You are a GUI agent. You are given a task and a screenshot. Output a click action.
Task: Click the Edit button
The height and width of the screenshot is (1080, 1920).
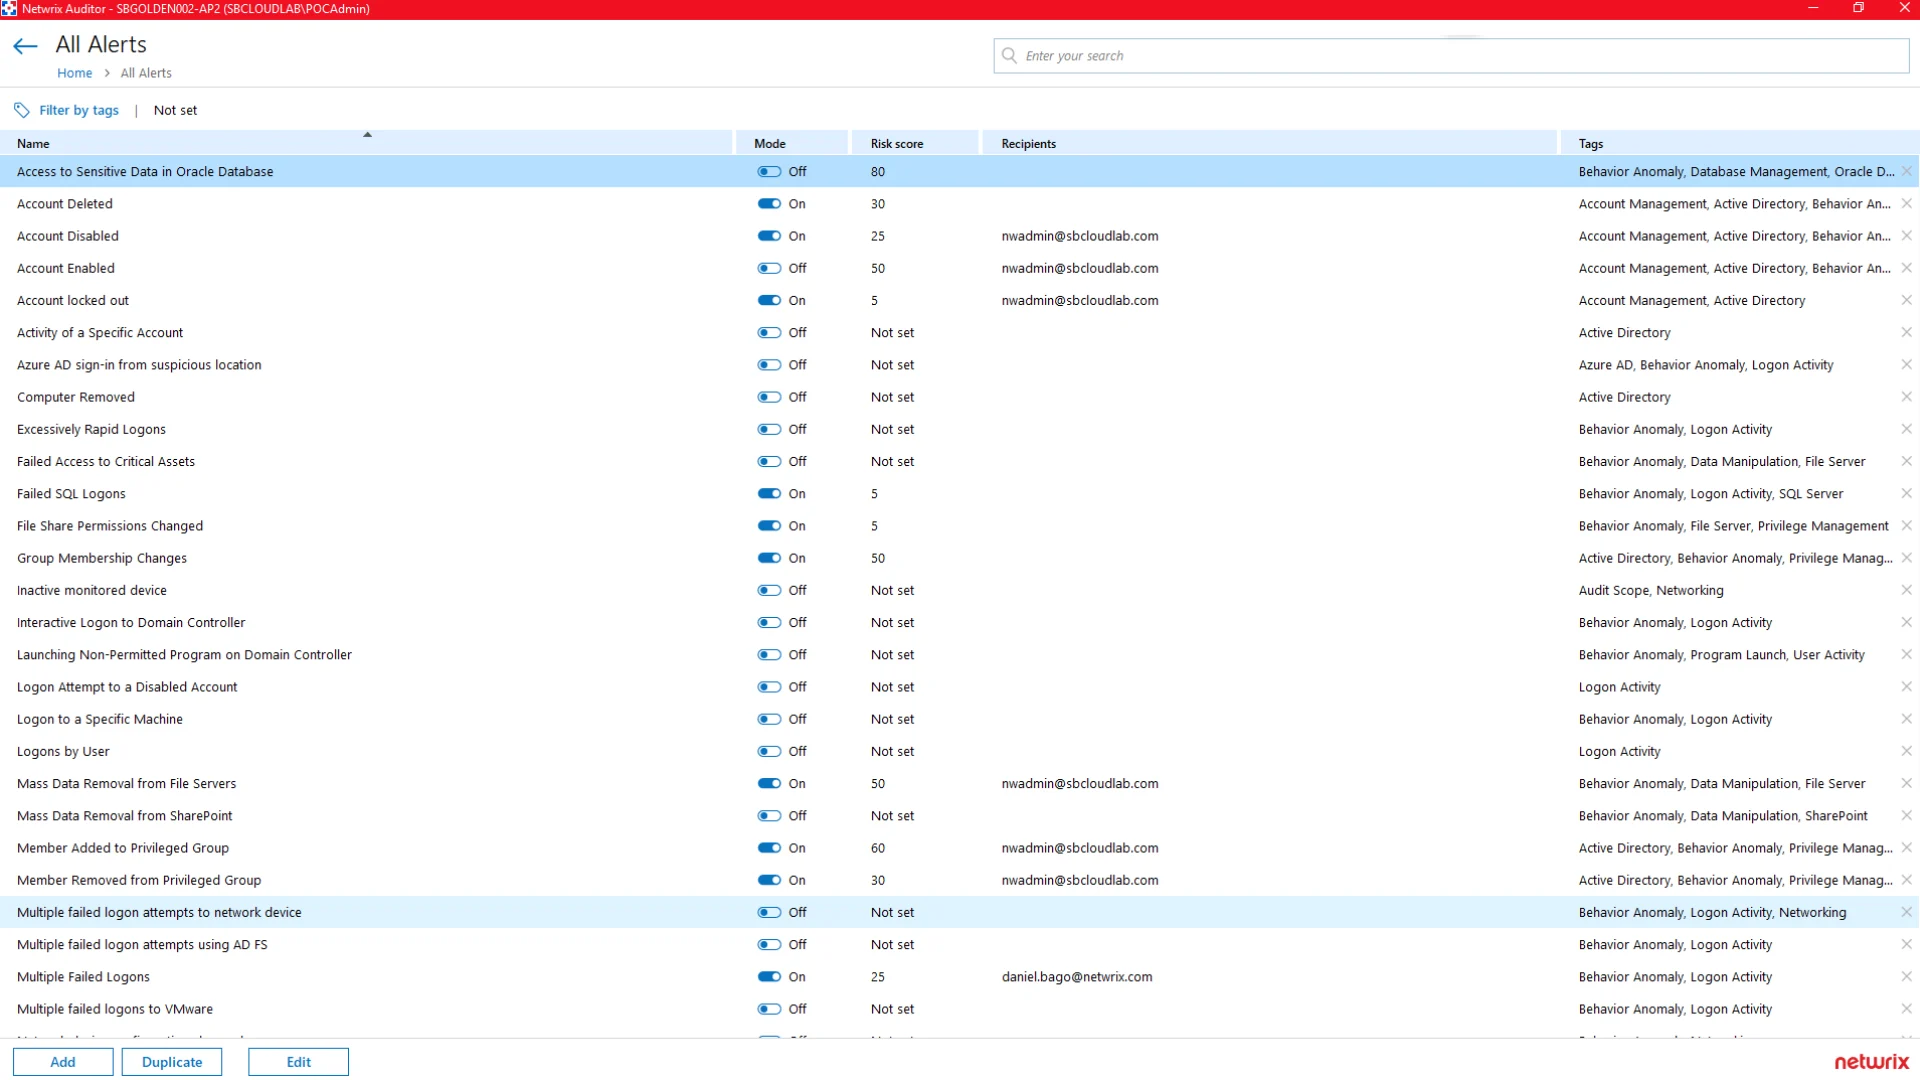[298, 1062]
